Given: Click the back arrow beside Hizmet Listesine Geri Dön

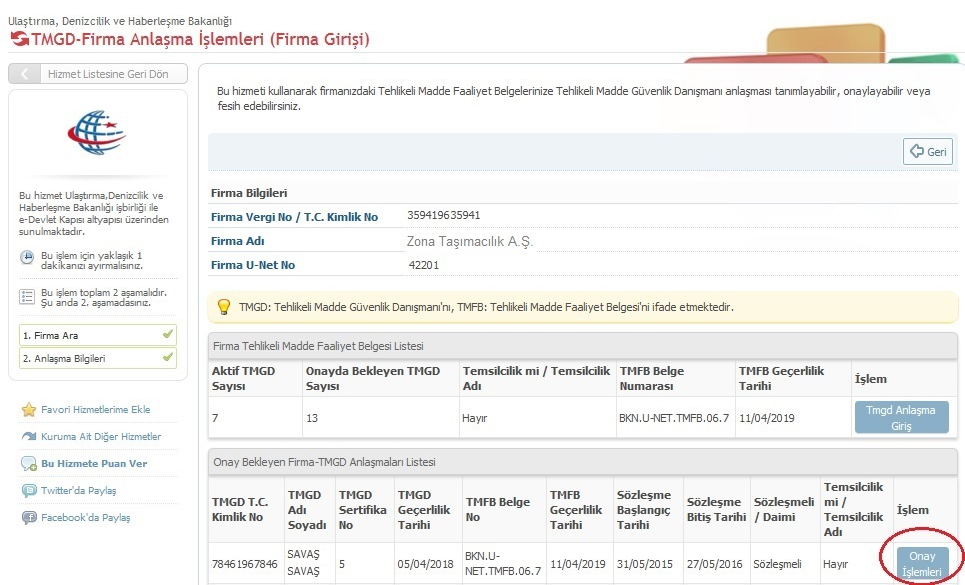Looking at the screenshot, I should [25, 74].
